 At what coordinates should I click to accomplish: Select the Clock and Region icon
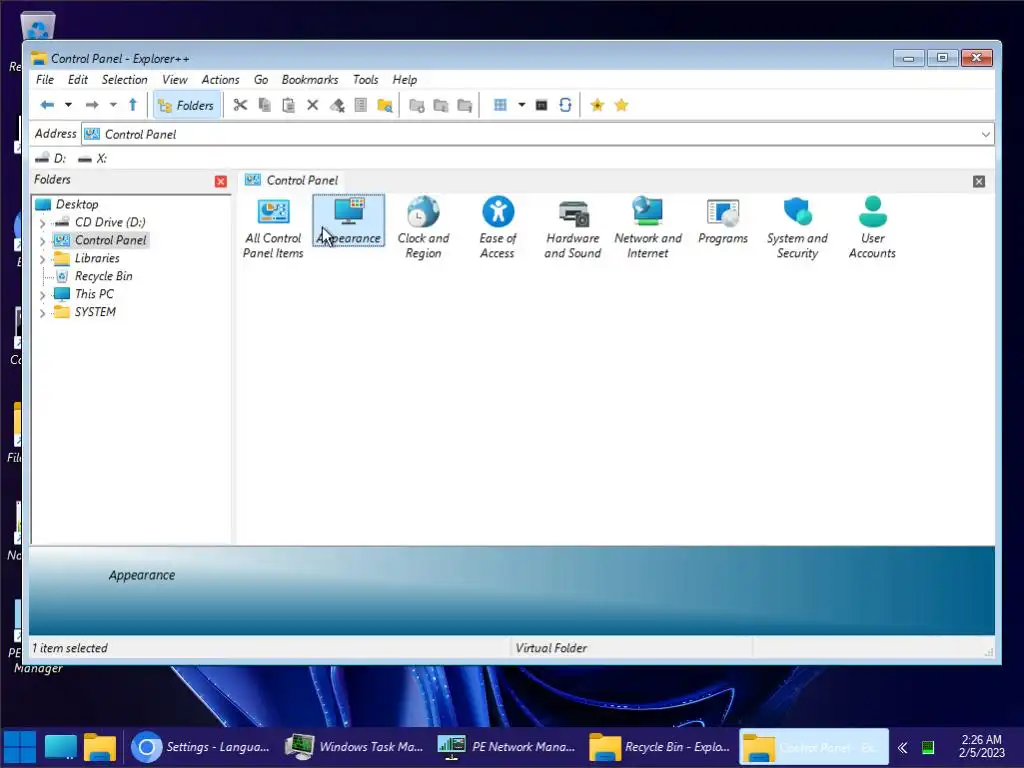423,228
